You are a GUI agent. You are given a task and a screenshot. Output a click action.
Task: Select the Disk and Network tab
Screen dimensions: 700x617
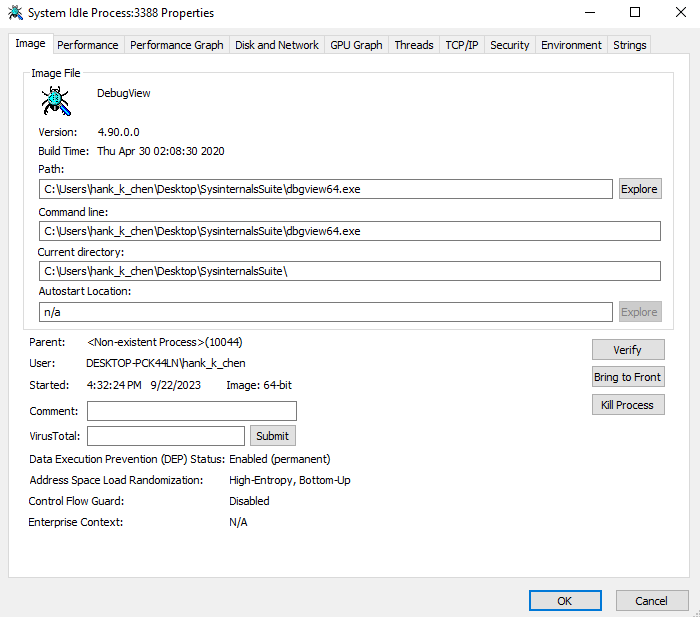(277, 45)
